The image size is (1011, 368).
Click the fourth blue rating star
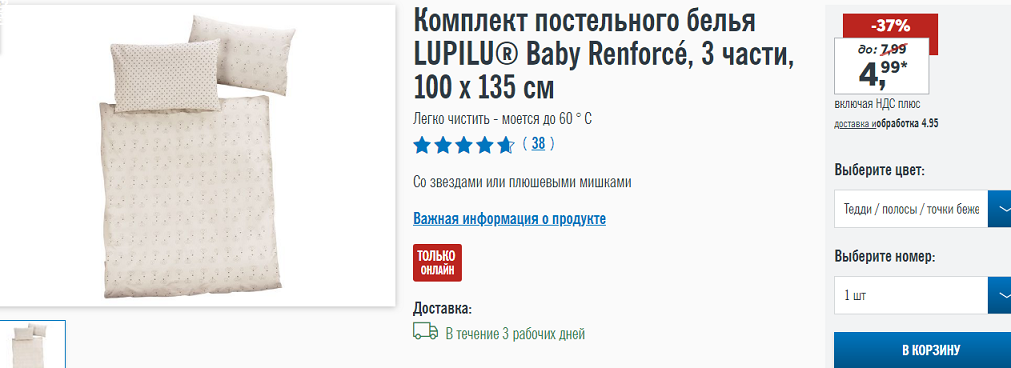[485, 145]
